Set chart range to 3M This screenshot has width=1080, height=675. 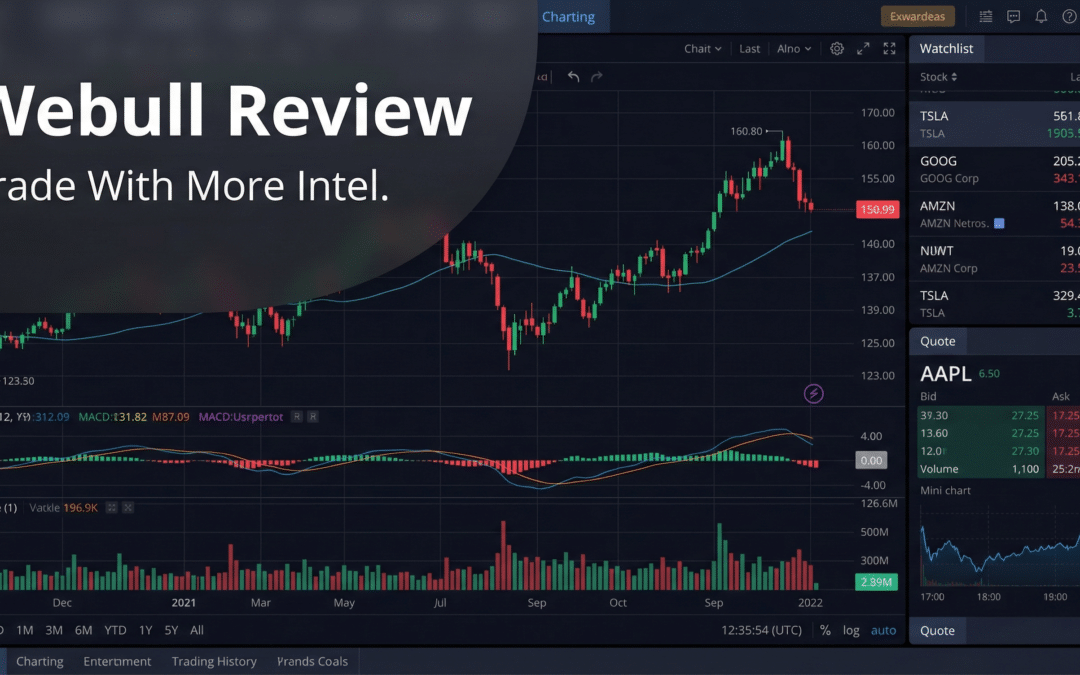54,630
